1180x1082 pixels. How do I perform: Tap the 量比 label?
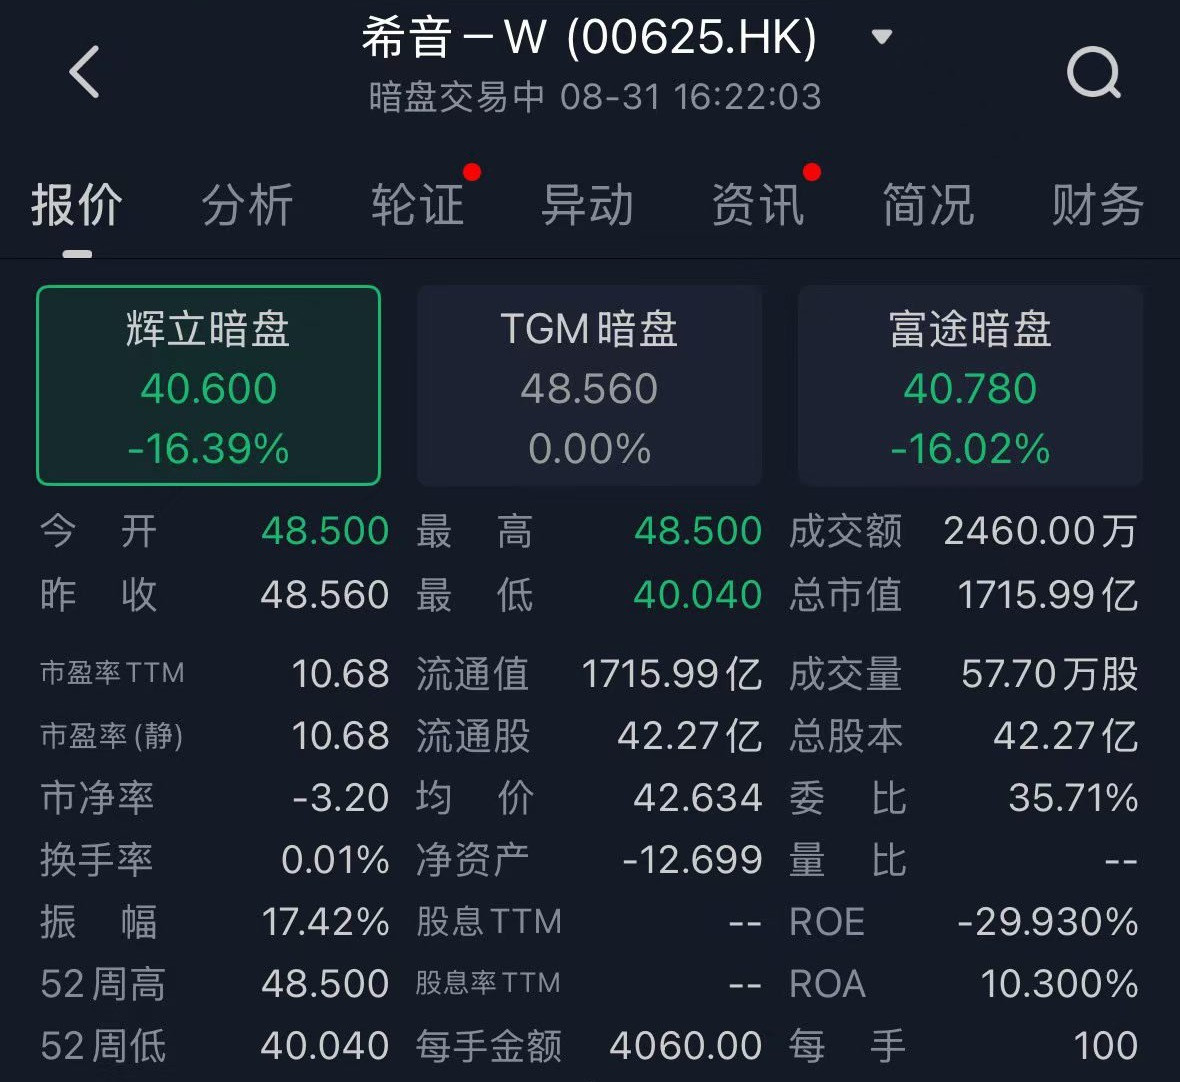click(x=848, y=860)
